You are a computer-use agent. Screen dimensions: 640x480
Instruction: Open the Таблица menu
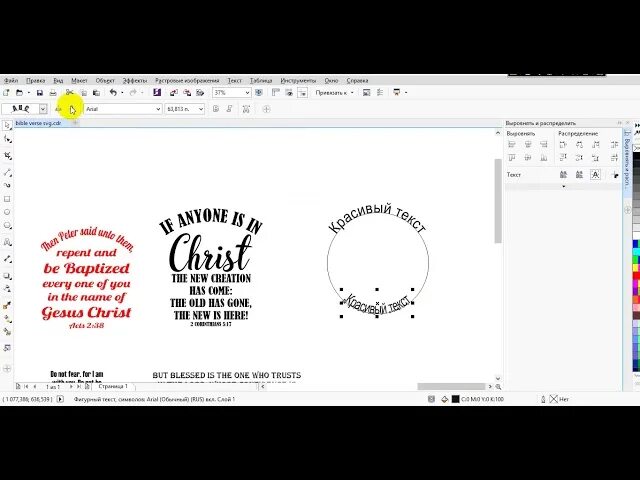tap(261, 80)
